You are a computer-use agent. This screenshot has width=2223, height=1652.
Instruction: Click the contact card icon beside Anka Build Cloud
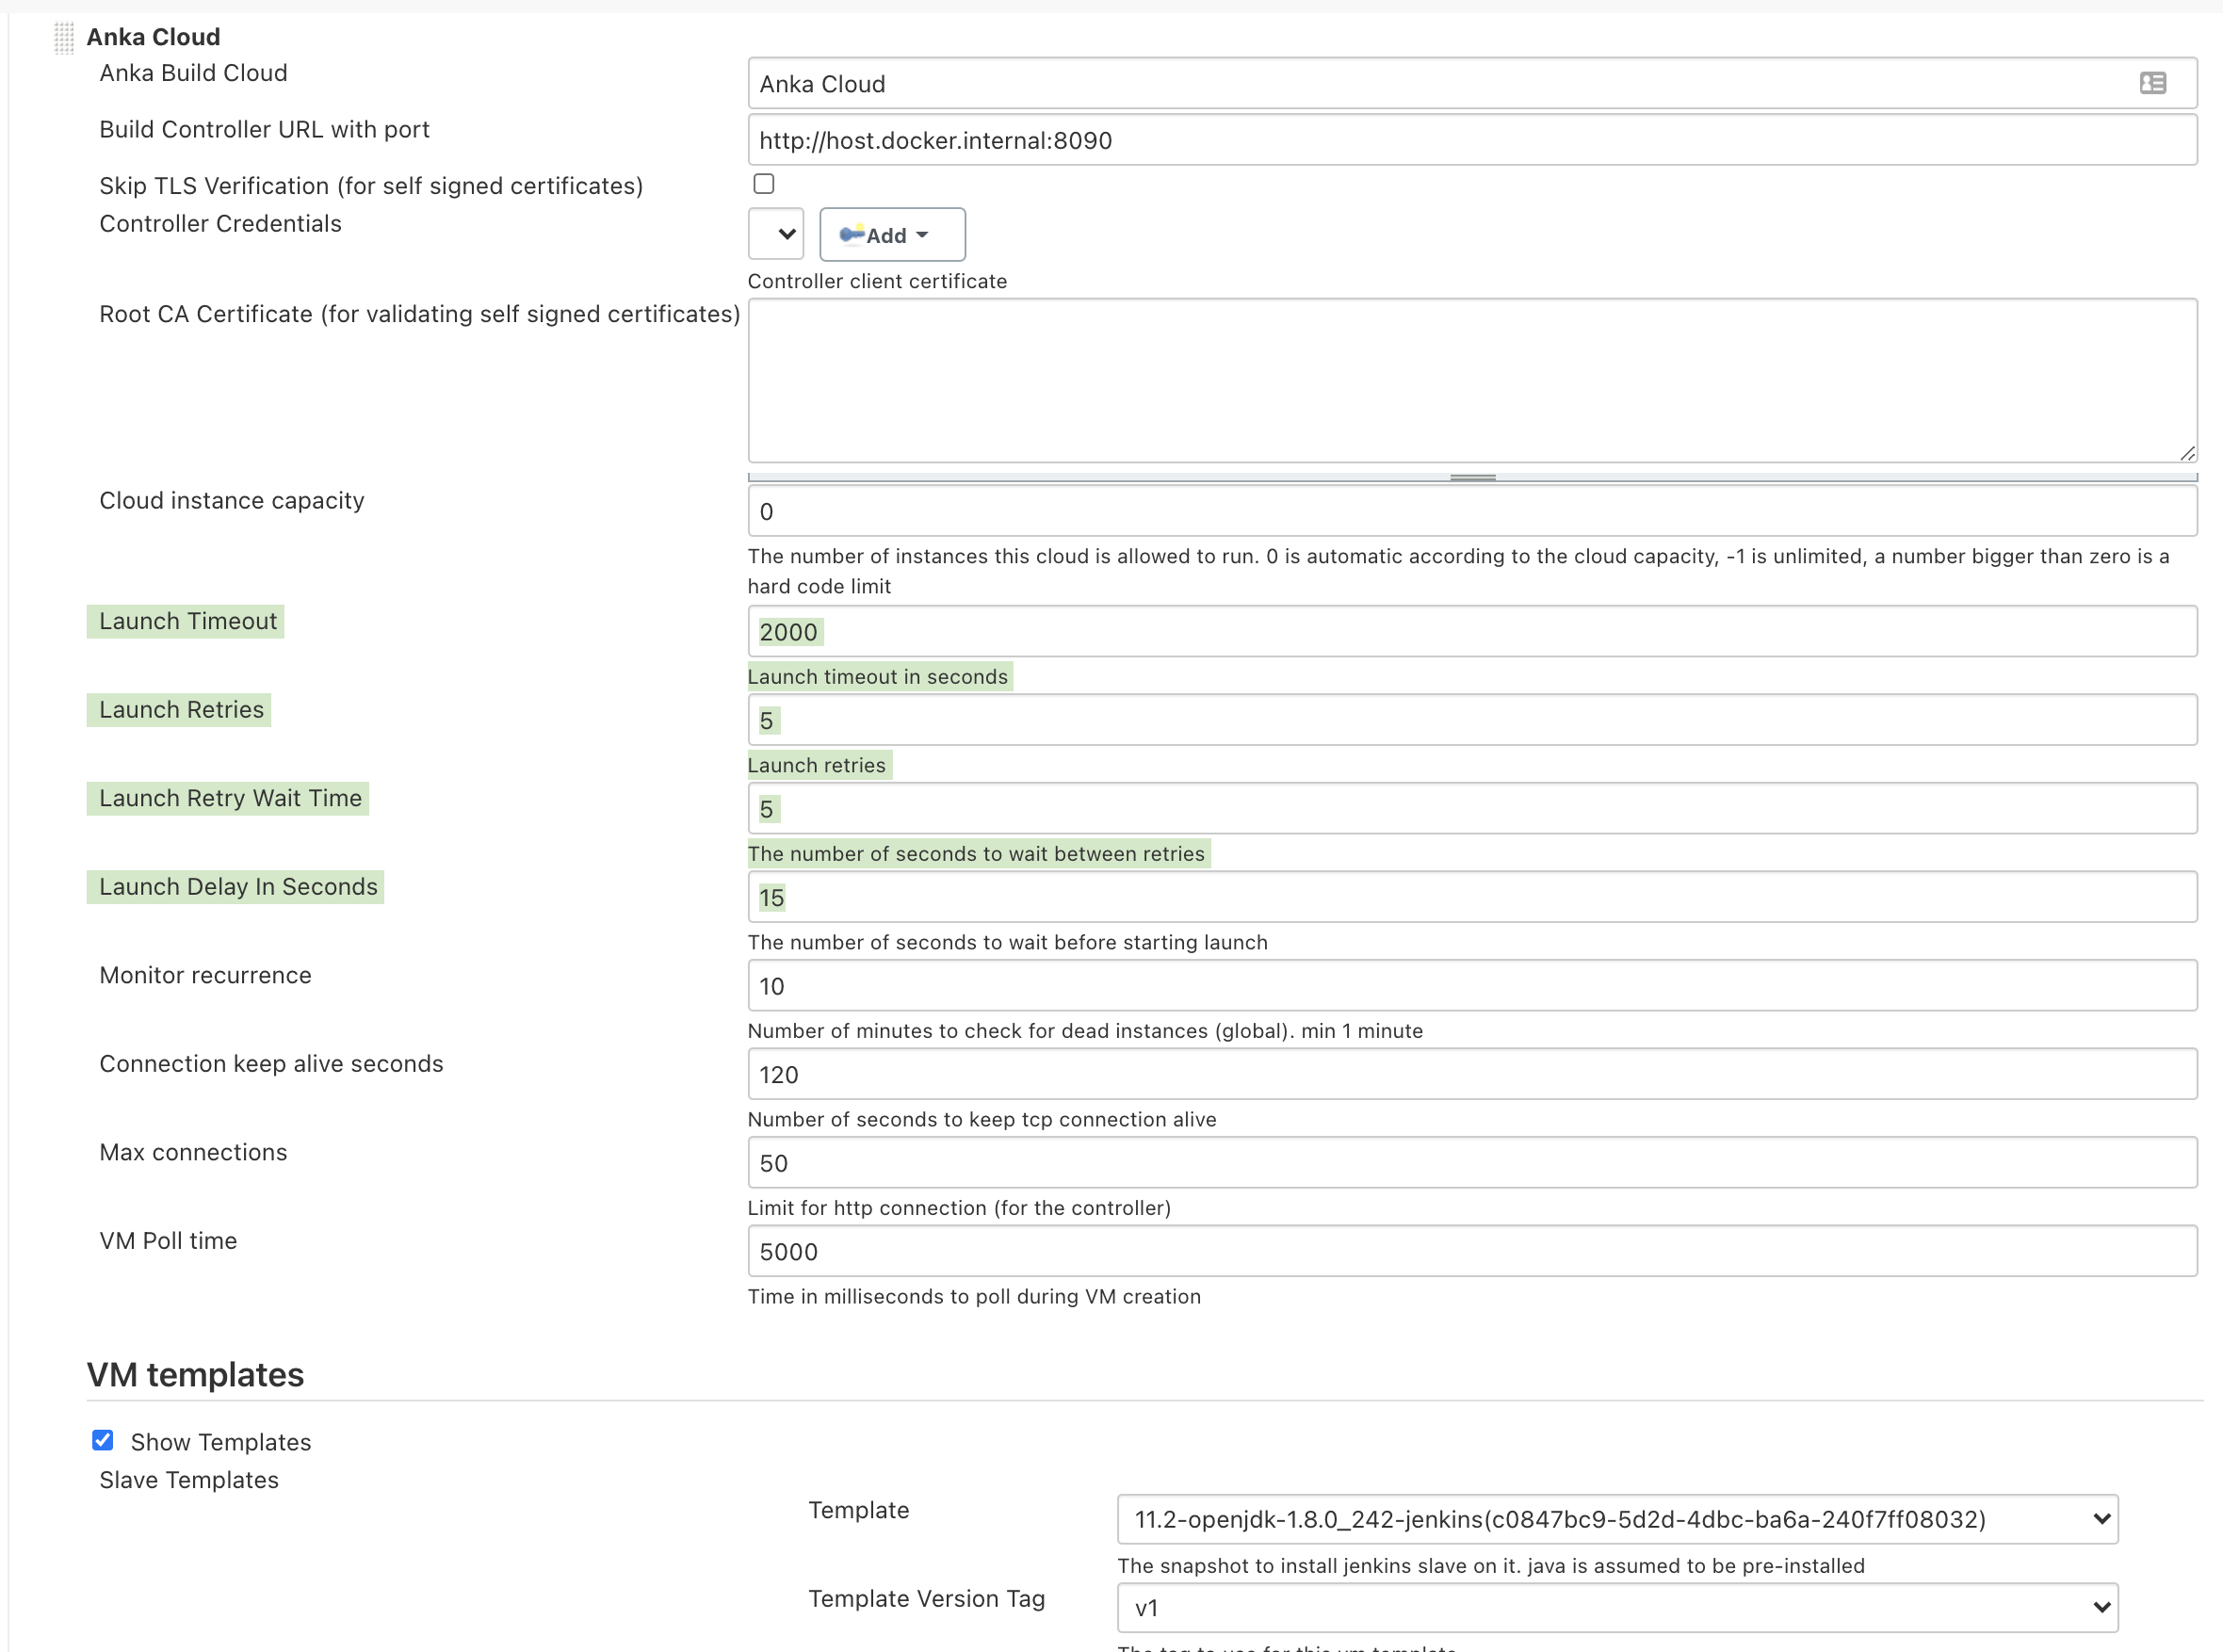tap(2153, 83)
